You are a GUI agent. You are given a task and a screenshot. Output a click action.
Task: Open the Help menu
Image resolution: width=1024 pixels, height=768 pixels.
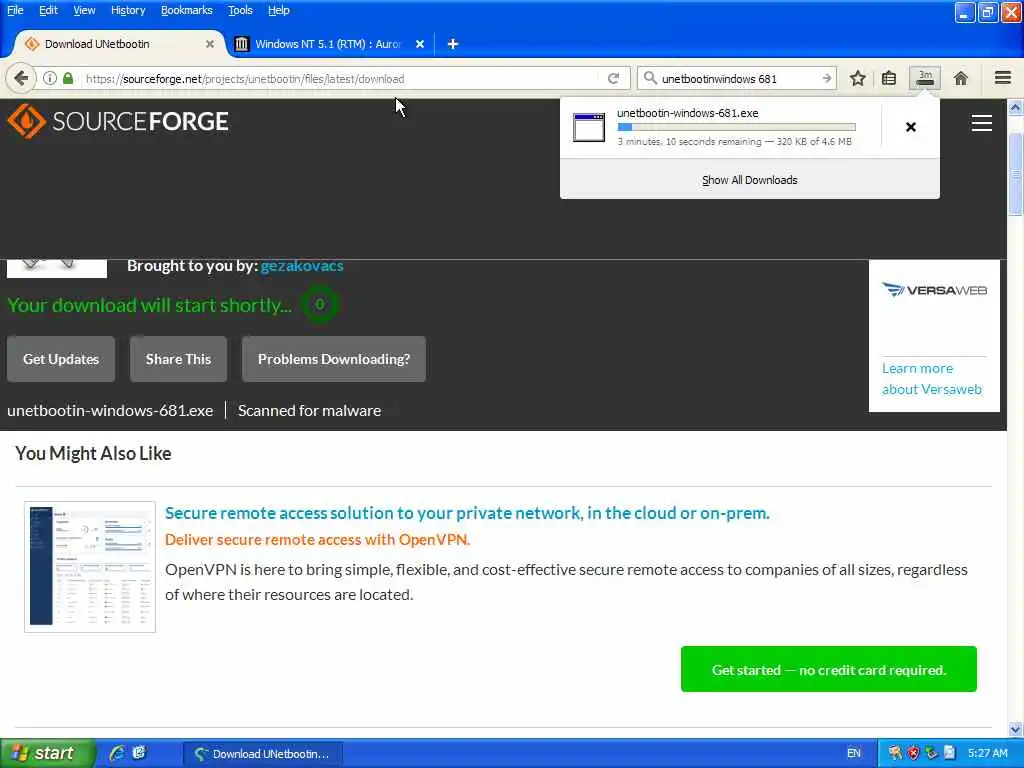(x=279, y=10)
